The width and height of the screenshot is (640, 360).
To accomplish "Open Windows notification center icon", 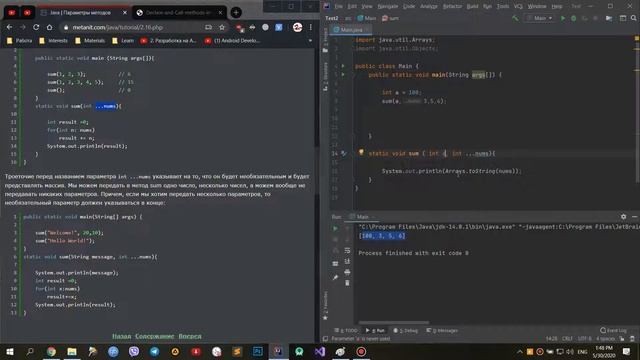I will 627,351.
